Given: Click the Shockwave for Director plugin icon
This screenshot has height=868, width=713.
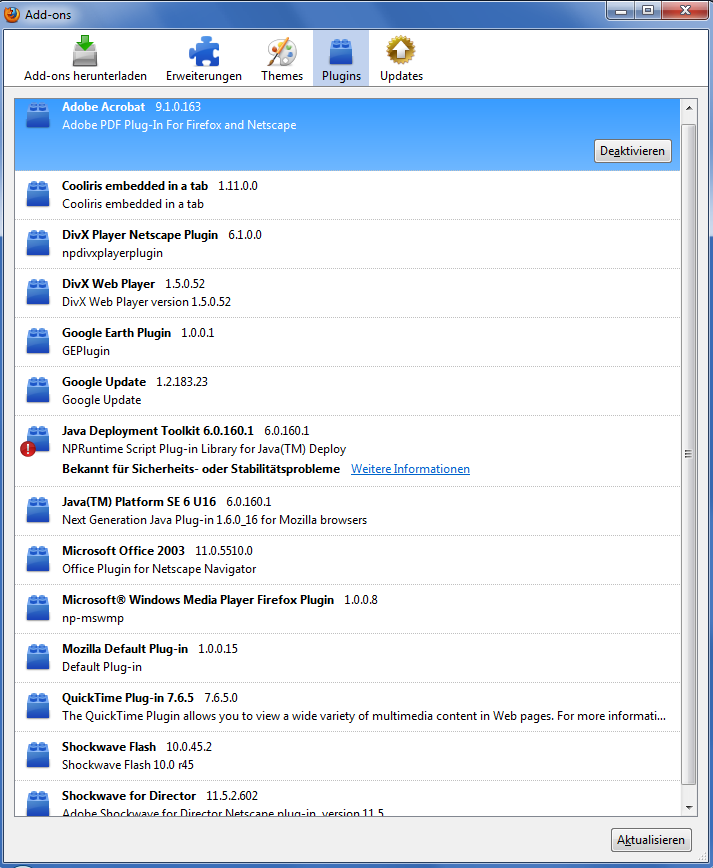Looking at the screenshot, I should click(x=38, y=804).
